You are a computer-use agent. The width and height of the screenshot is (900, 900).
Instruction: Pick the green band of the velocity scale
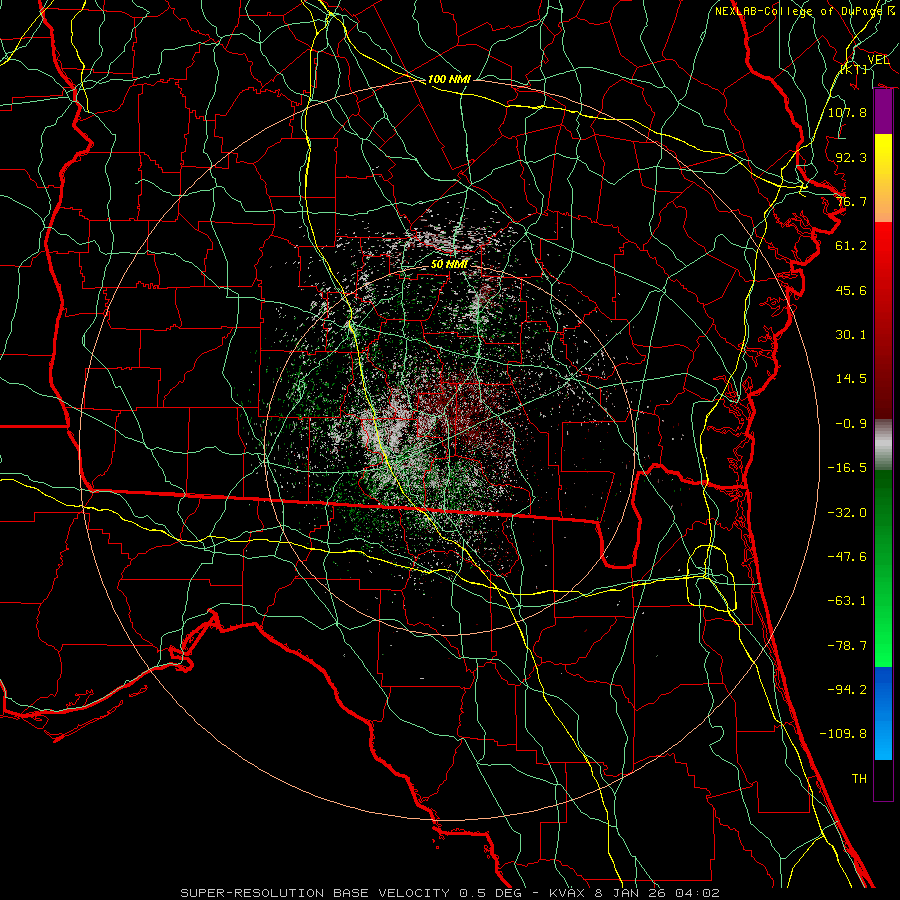(883, 568)
